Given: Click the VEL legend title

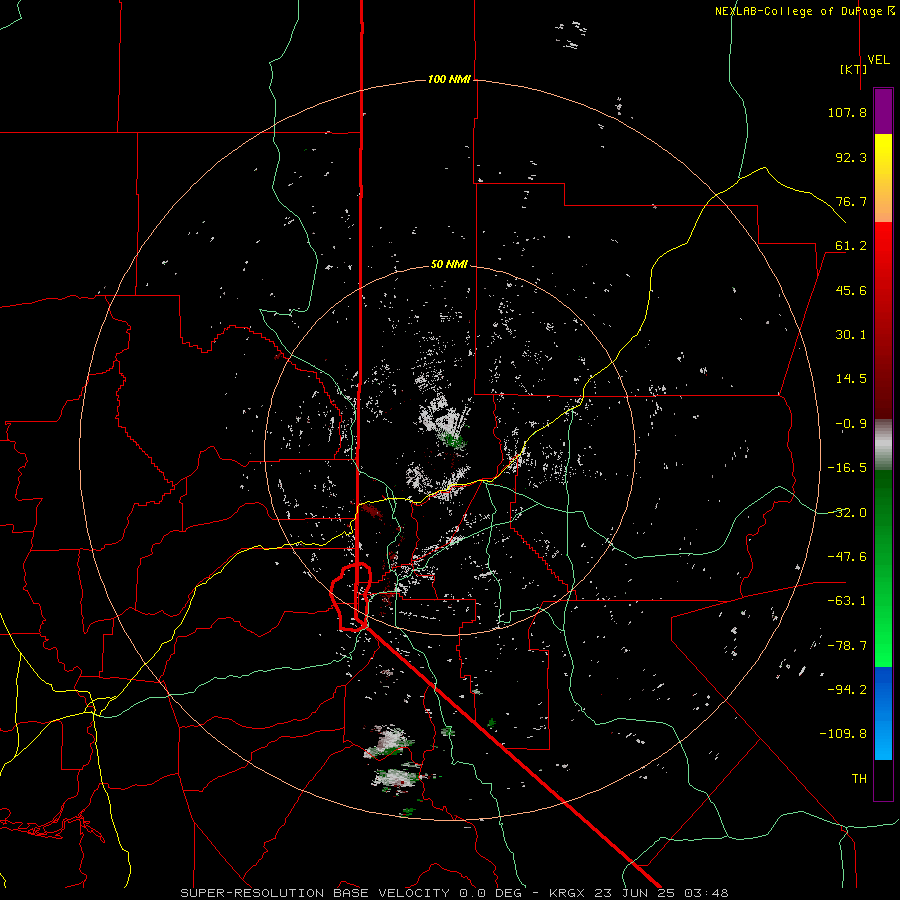Looking at the screenshot, I should (878, 60).
